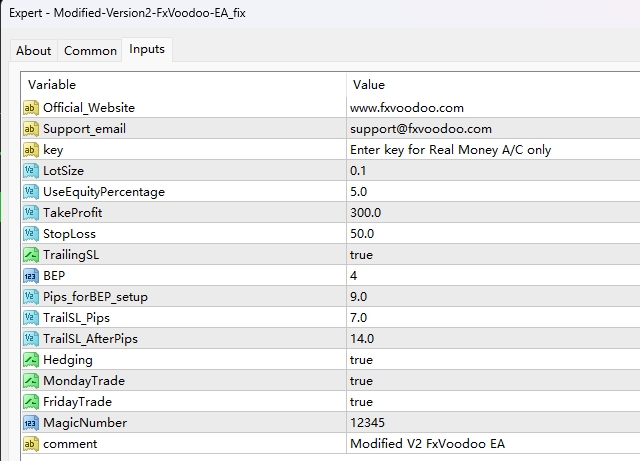Select the Pips_forBEP_setup variable name
The height and width of the screenshot is (461, 640).
[x=96, y=297]
